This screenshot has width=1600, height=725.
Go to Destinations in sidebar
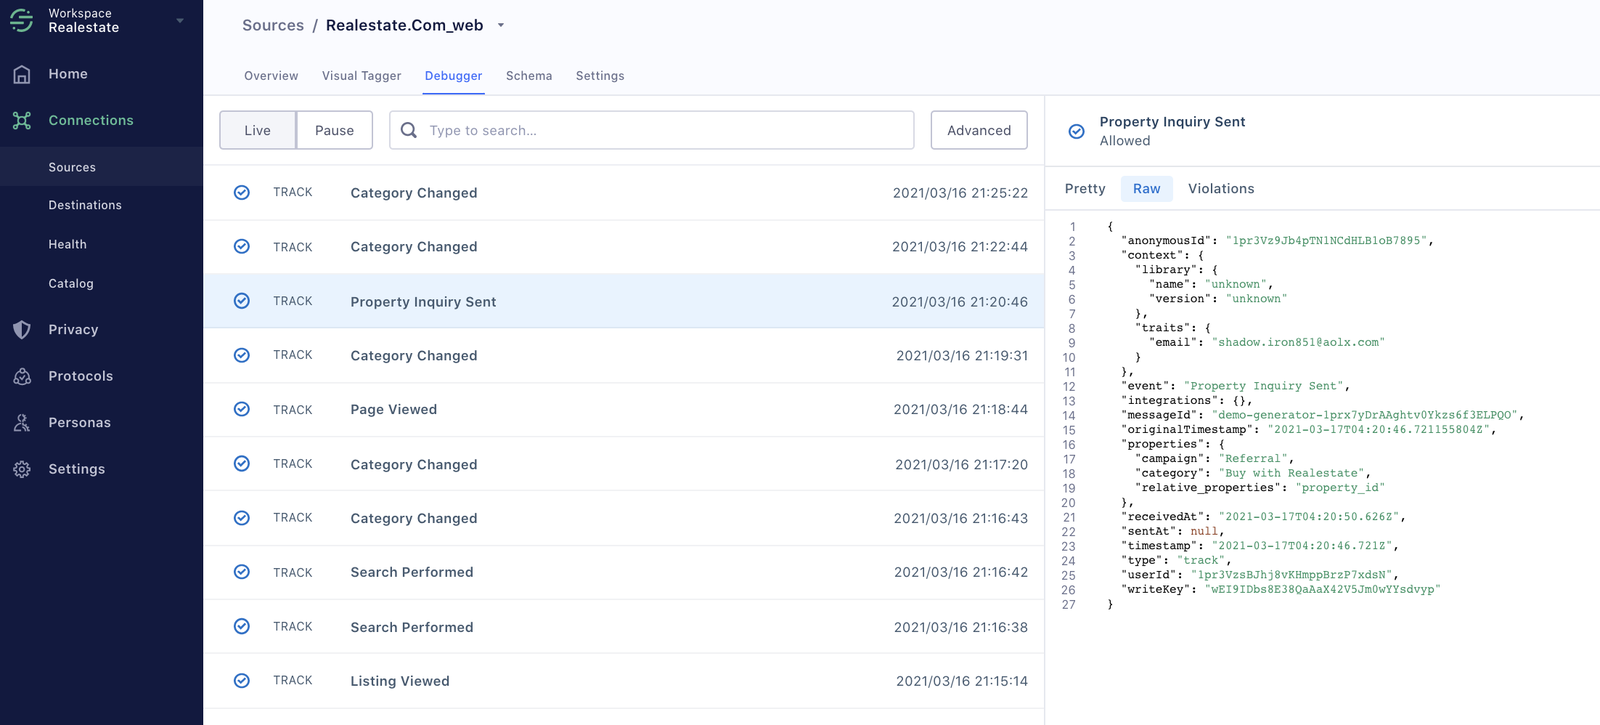85,205
